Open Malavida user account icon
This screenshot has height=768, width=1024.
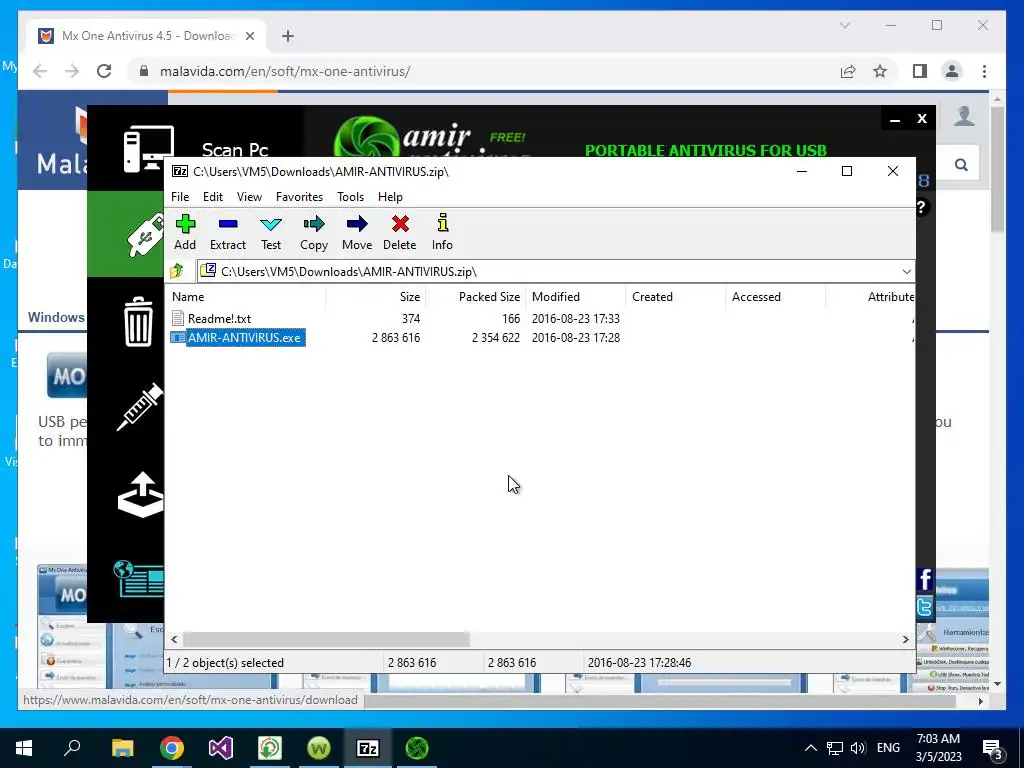tap(964, 117)
